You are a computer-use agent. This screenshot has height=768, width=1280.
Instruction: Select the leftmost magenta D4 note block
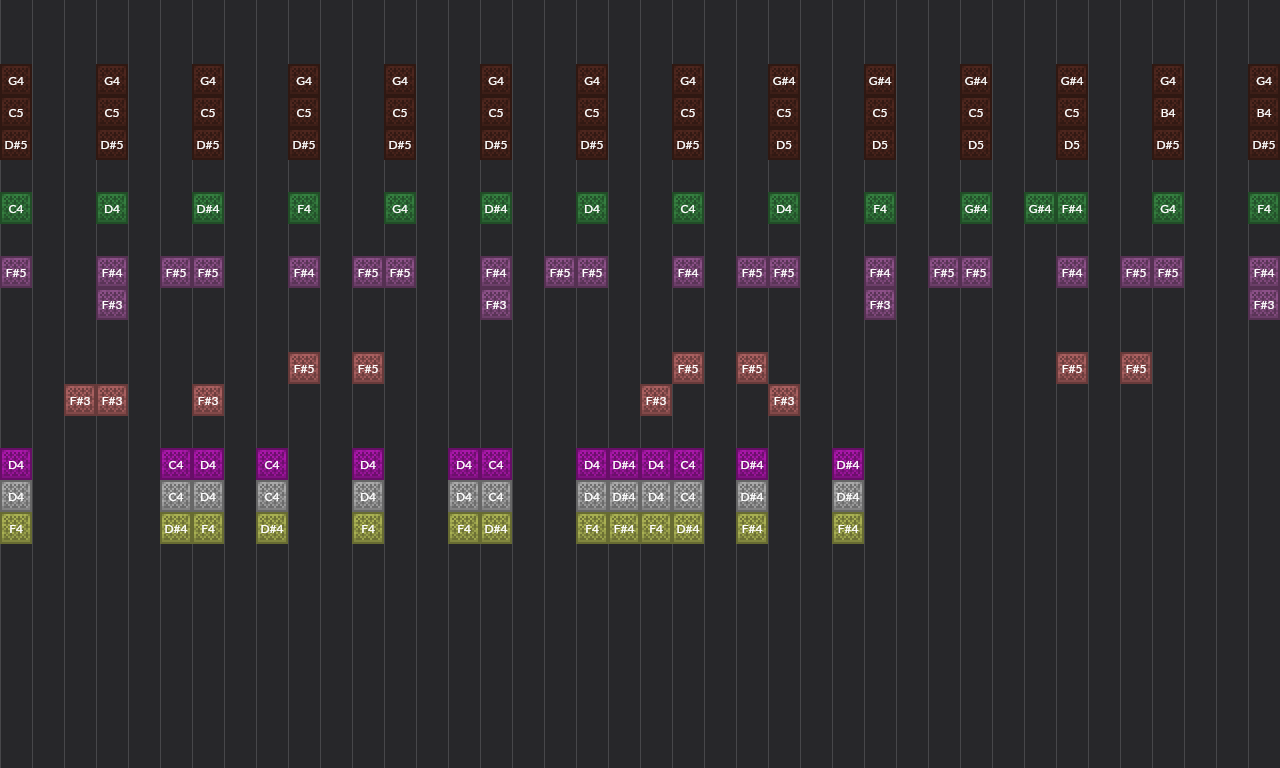pyautogui.click(x=16, y=465)
